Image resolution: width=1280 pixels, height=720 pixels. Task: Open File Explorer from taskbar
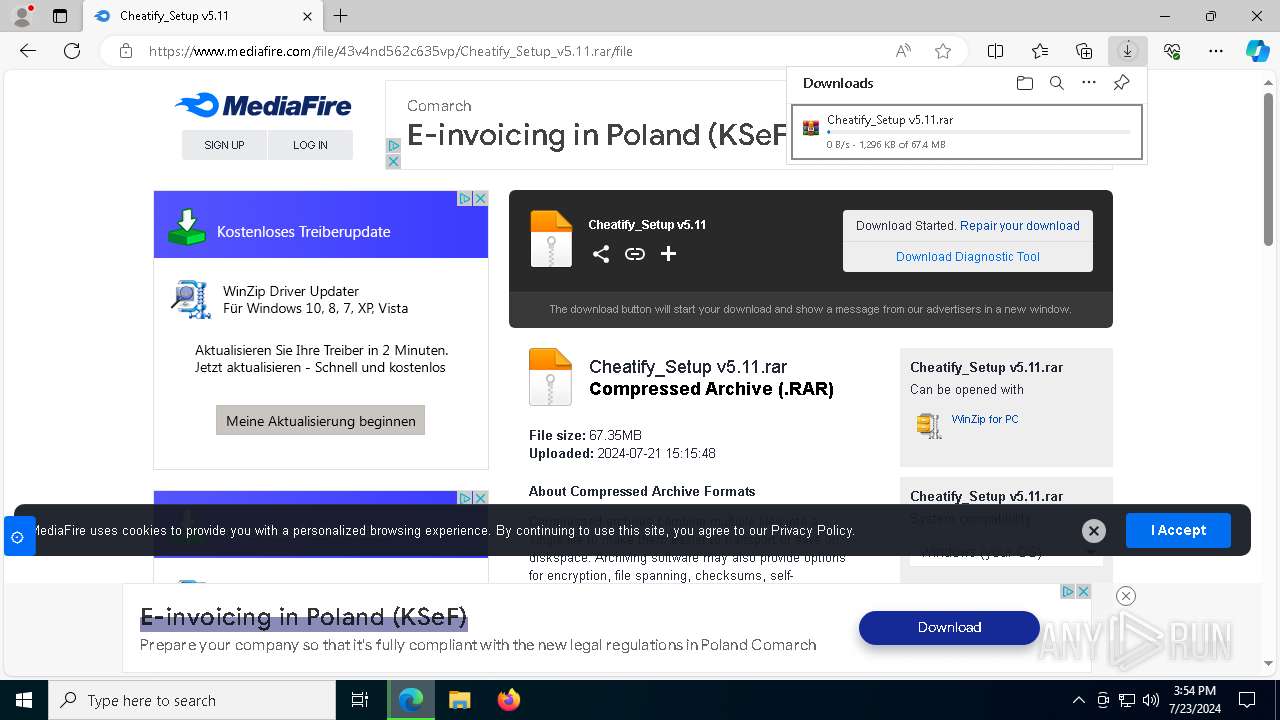[x=459, y=700]
